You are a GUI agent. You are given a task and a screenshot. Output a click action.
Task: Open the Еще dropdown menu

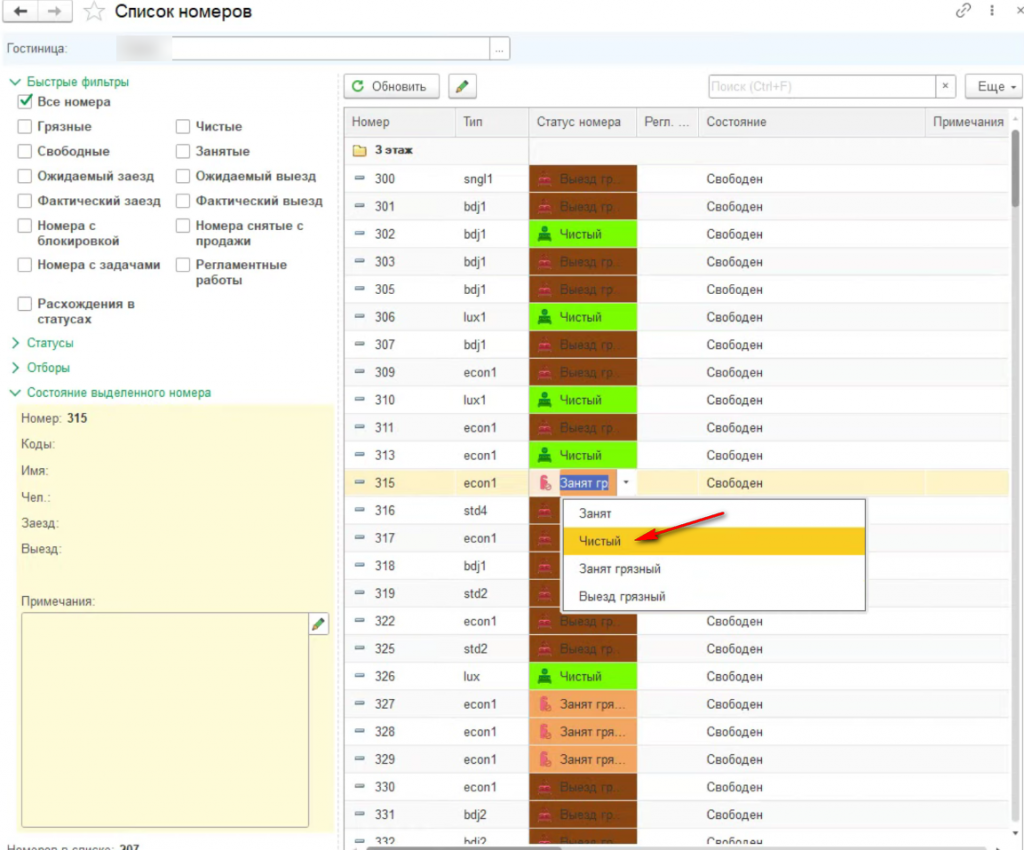point(993,86)
